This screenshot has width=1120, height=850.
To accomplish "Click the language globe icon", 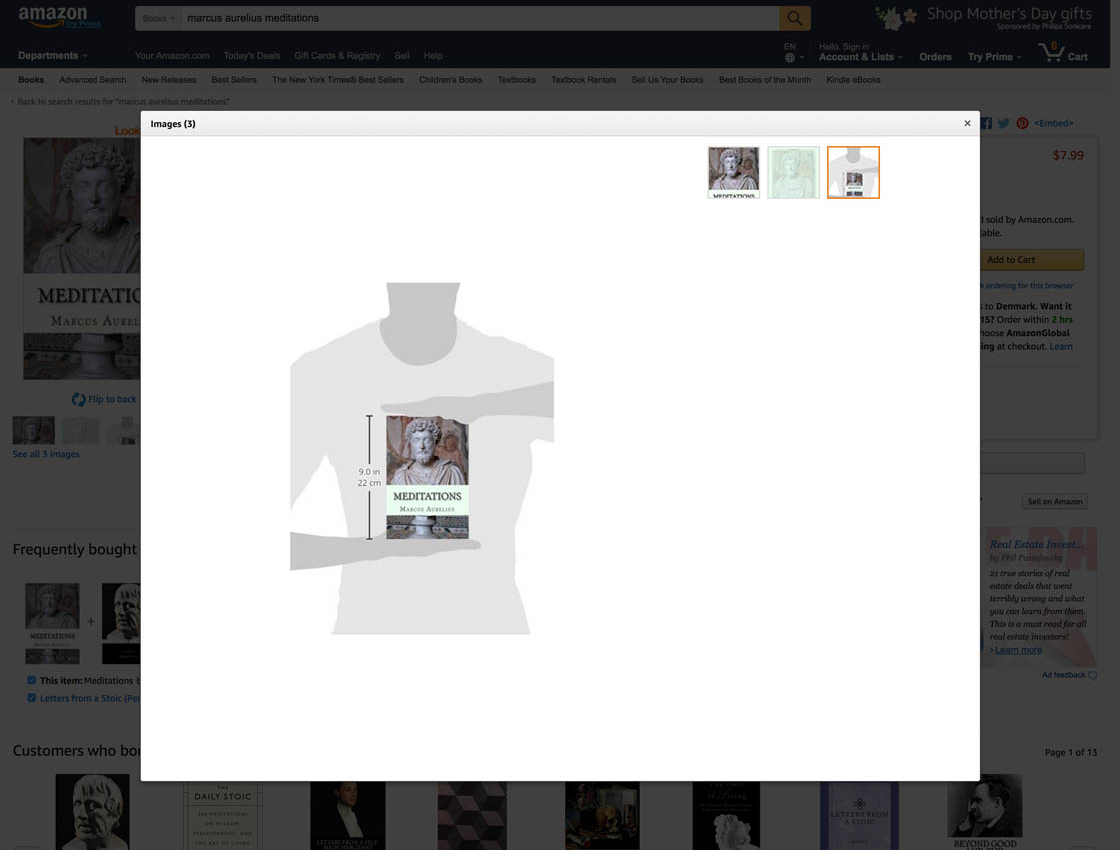I will click(x=790, y=58).
